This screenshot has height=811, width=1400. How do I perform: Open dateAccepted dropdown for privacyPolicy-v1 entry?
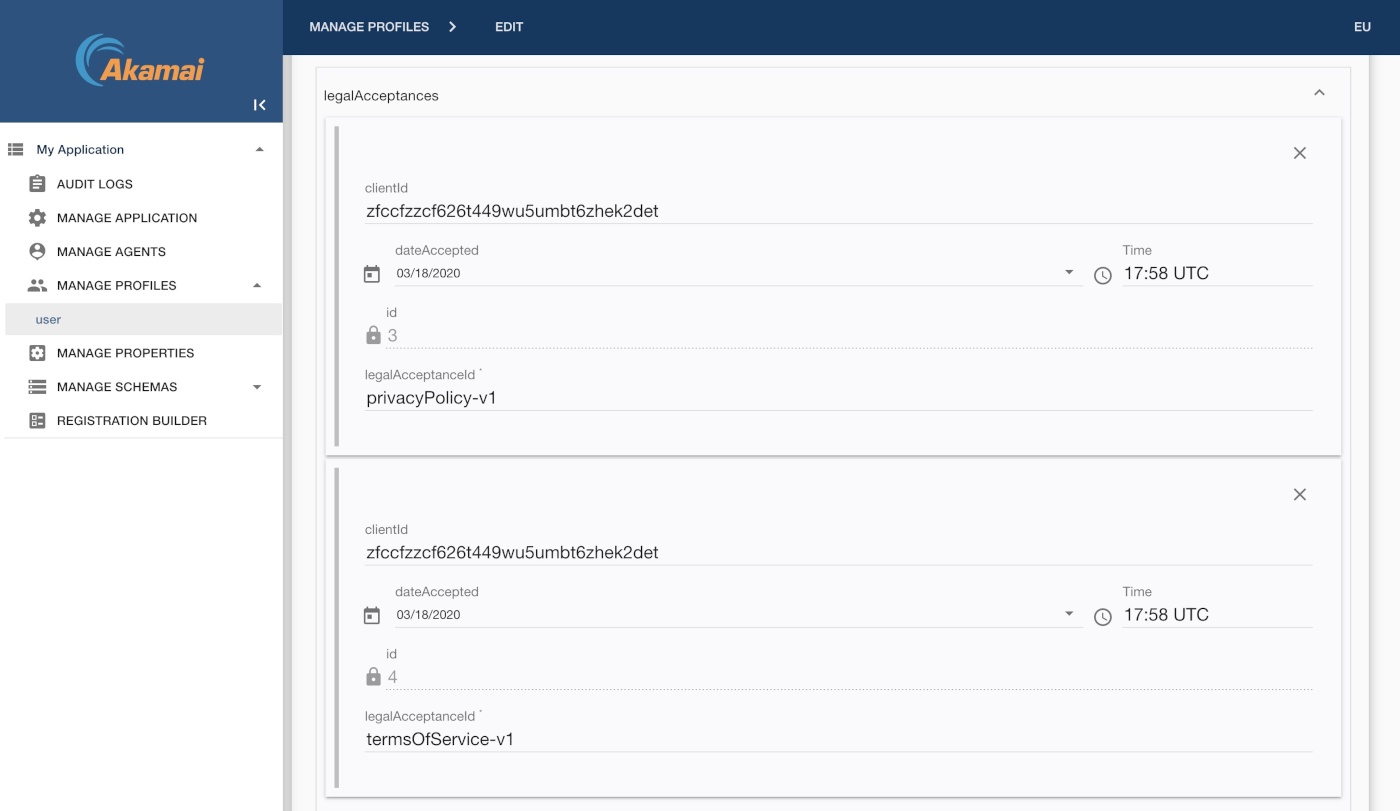tap(1069, 273)
